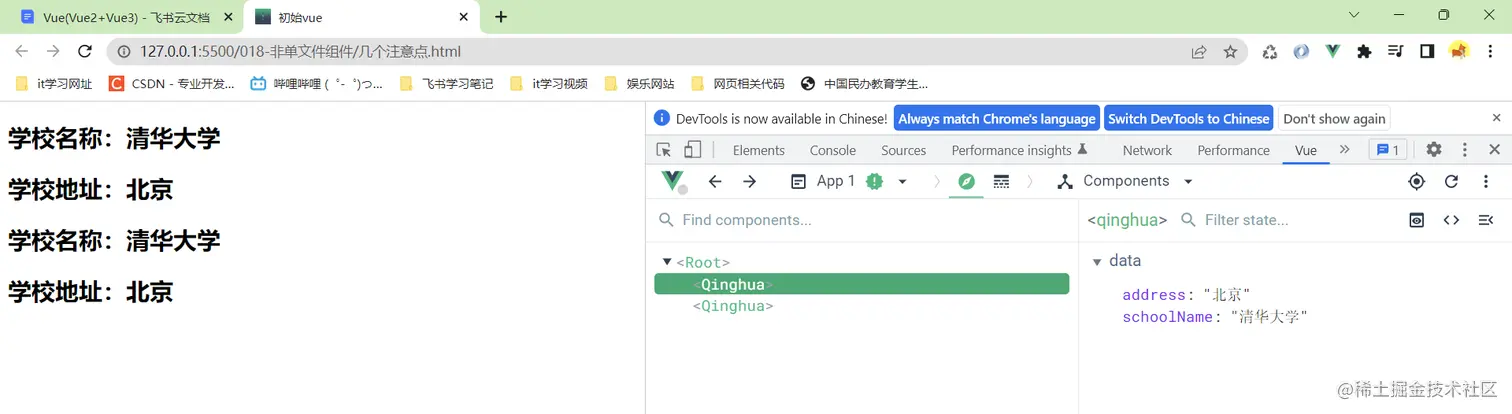Click the inspect DOM code brackets icon

click(1451, 220)
